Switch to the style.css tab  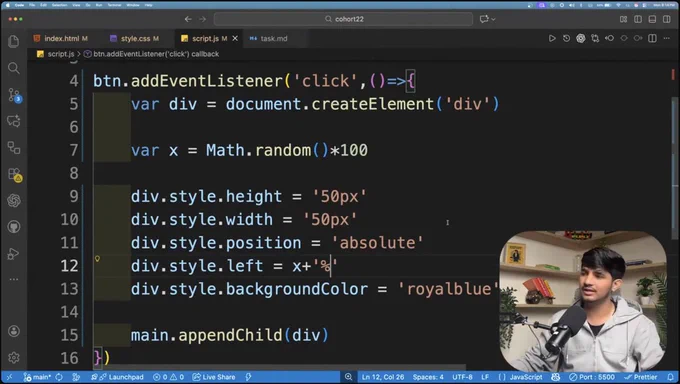tap(135, 39)
